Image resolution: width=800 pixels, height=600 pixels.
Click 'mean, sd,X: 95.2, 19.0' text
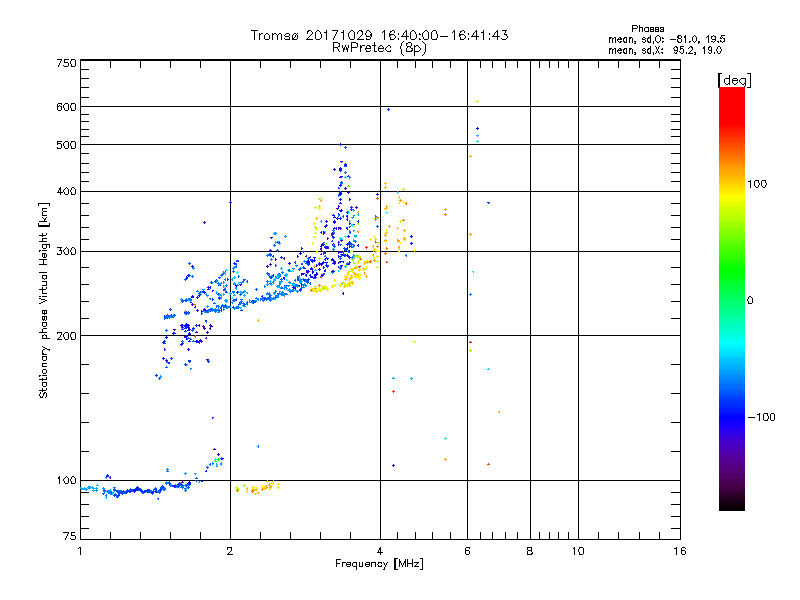coord(665,50)
